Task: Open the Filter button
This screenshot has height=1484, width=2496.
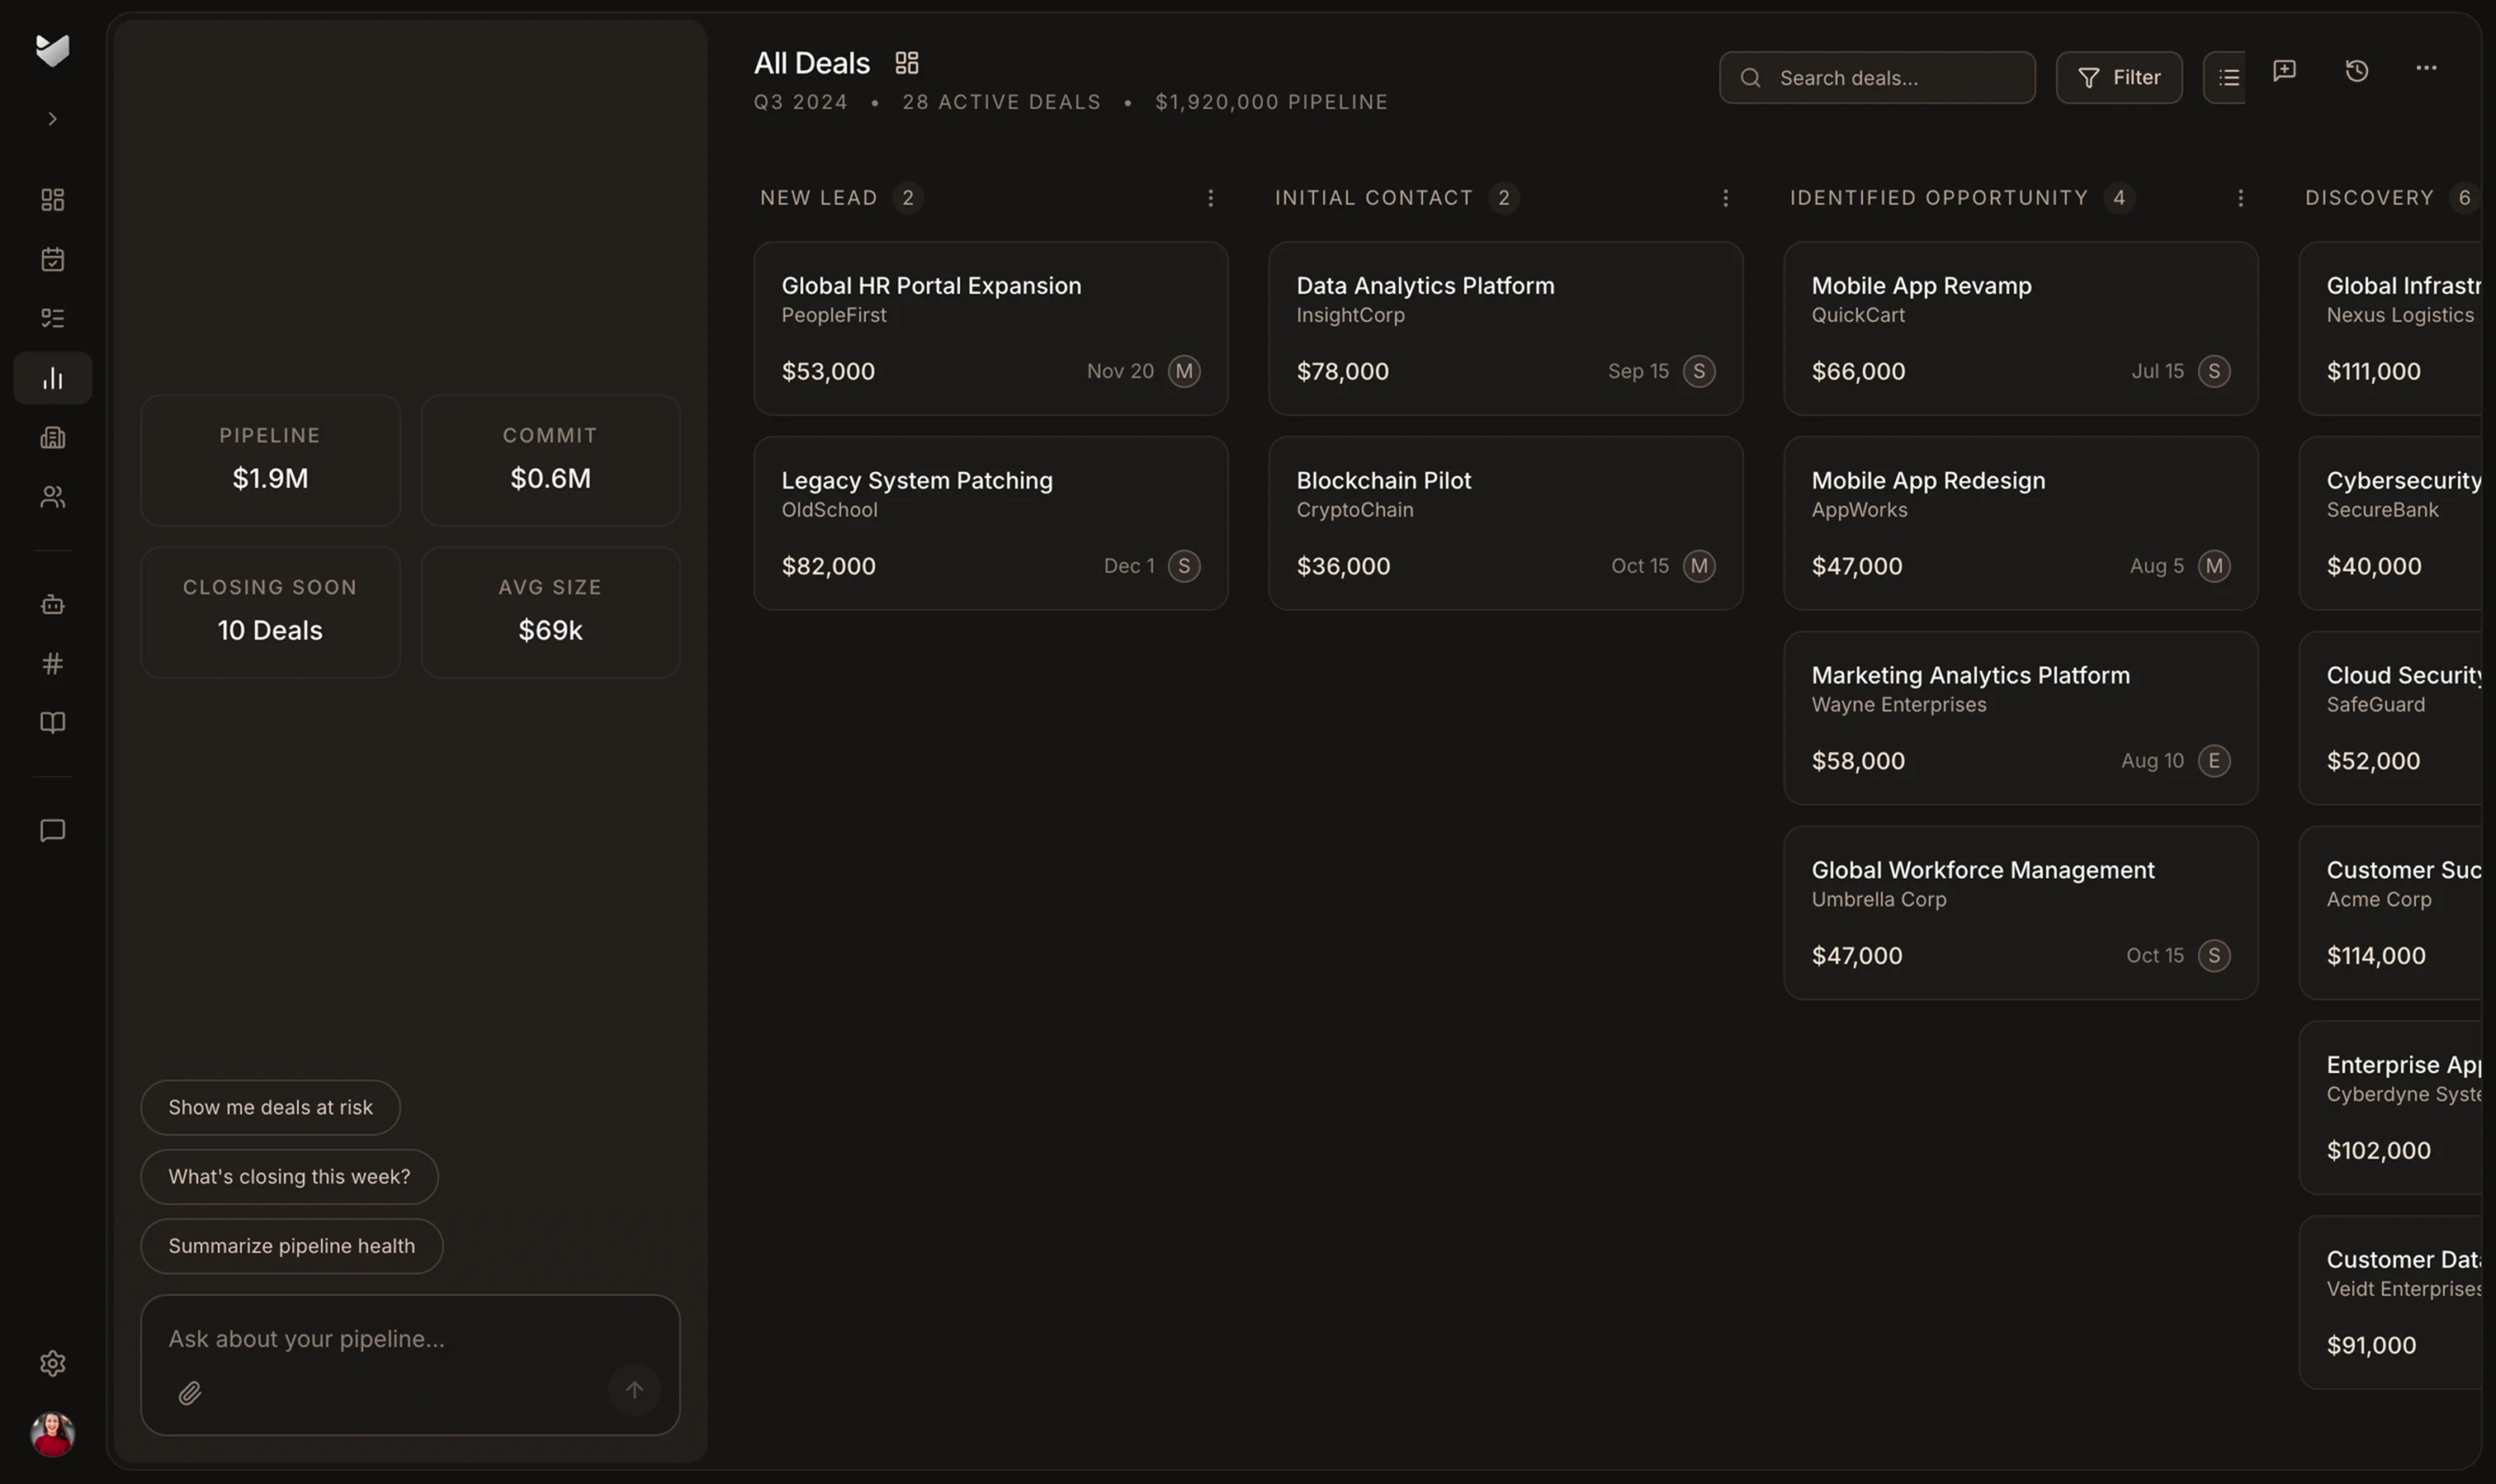Action: coord(2119,77)
